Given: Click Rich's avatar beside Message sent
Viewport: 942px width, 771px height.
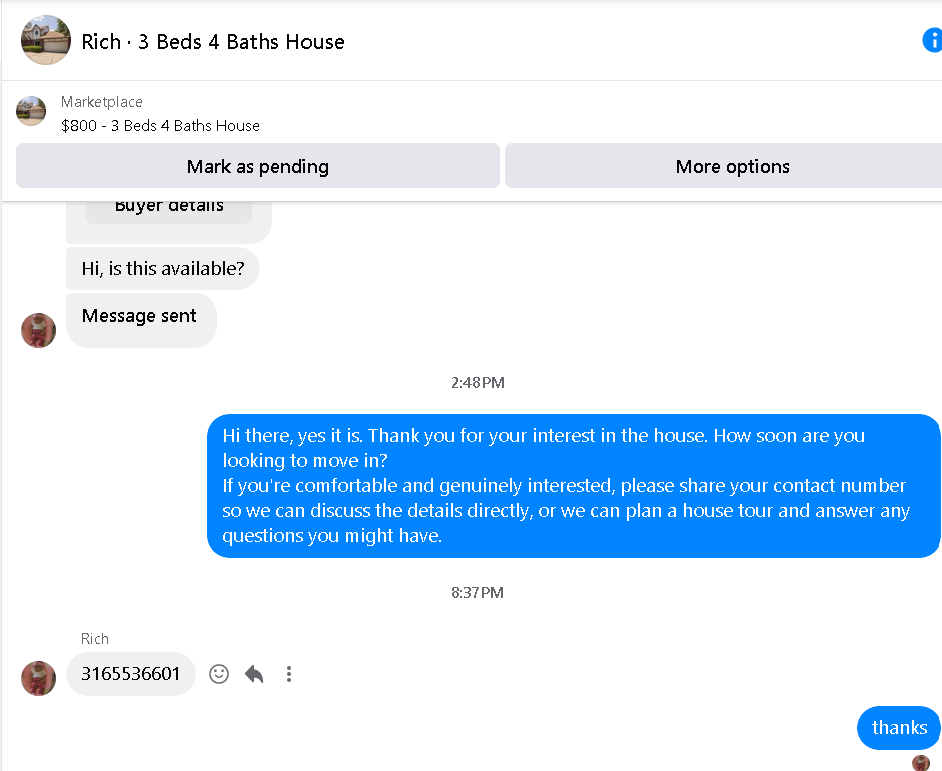Looking at the screenshot, I should (38, 330).
